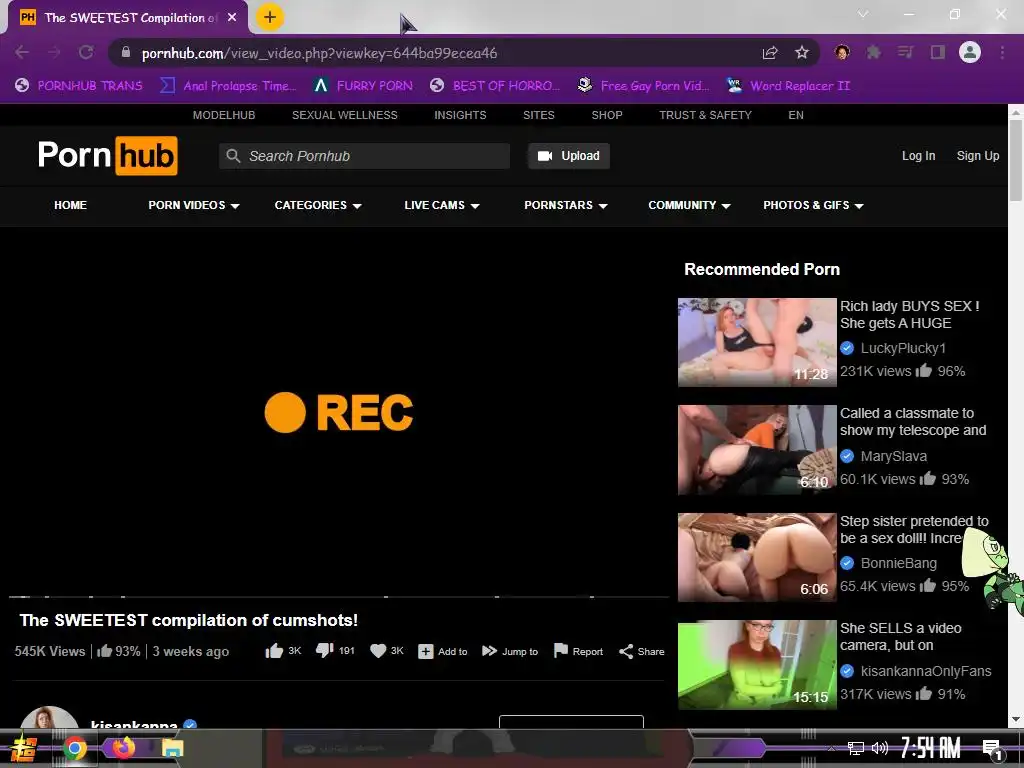Open the Share icon below the video
The width and height of the screenshot is (1024, 768).
click(x=626, y=652)
